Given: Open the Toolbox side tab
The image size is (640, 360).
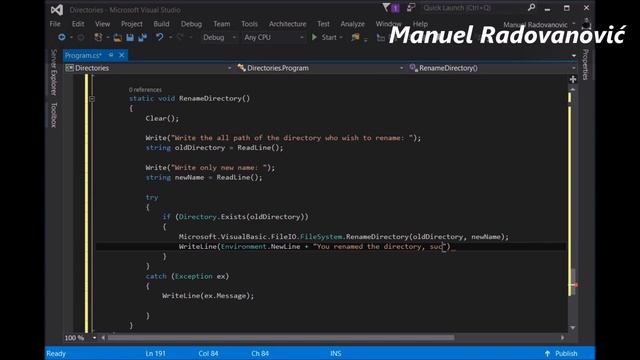Looking at the screenshot, I should (x=53, y=115).
